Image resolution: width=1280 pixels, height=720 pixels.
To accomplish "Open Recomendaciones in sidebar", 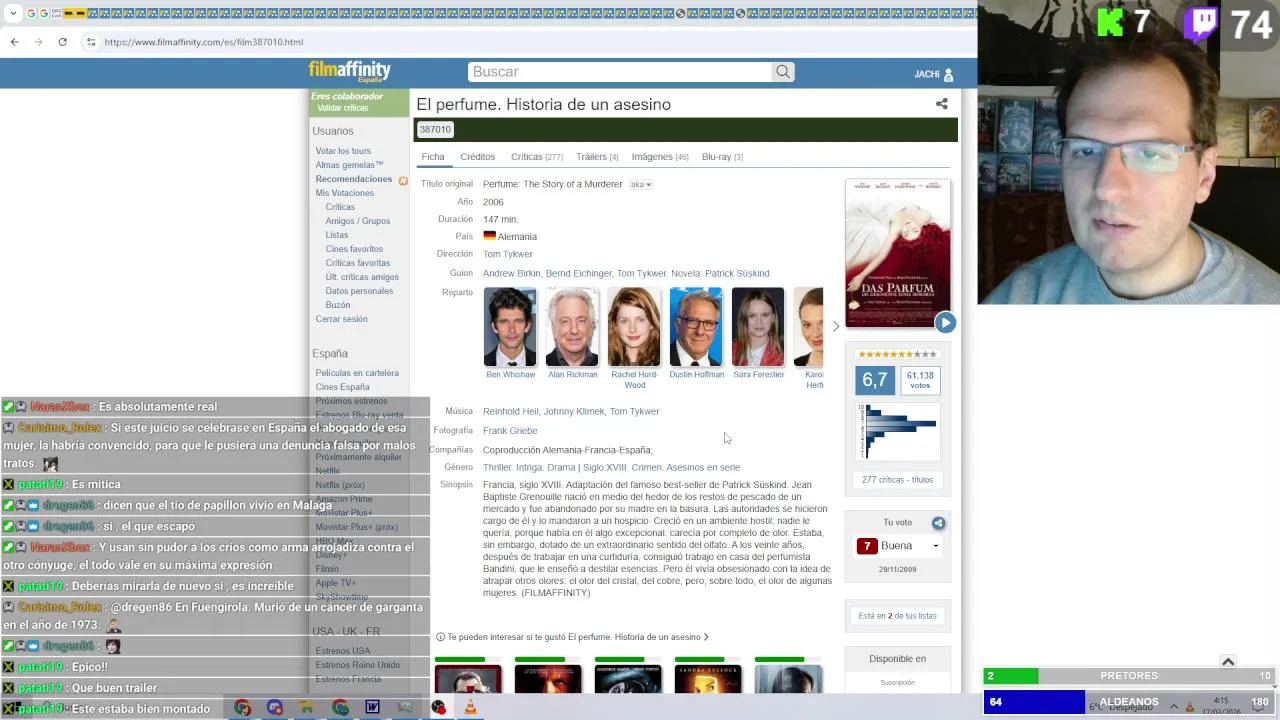I will pyautogui.click(x=354, y=179).
